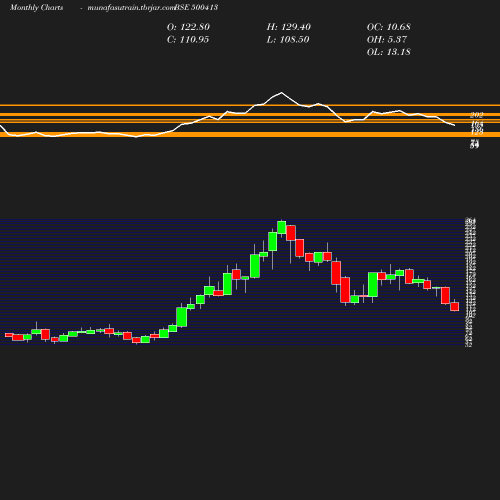Click the "BSE 500413" symbol label

[x=196, y=7]
